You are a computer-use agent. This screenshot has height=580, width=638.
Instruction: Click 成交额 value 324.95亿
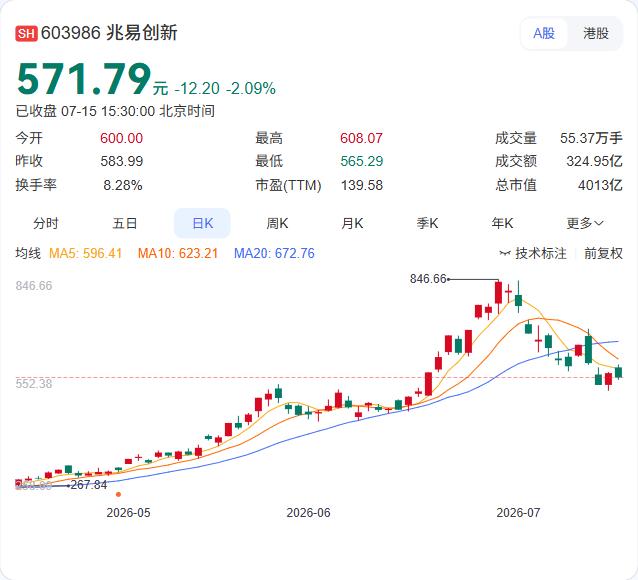click(594, 161)
